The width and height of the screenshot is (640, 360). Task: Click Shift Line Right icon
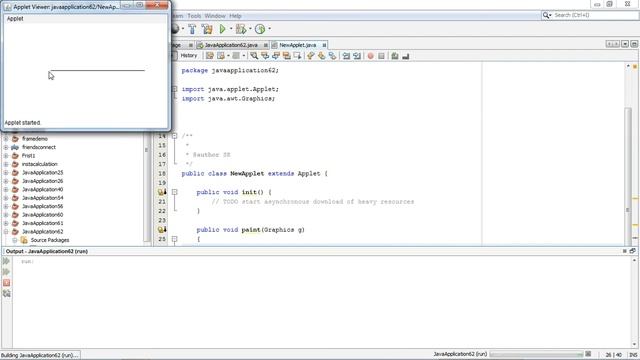[x=357, y=56]
